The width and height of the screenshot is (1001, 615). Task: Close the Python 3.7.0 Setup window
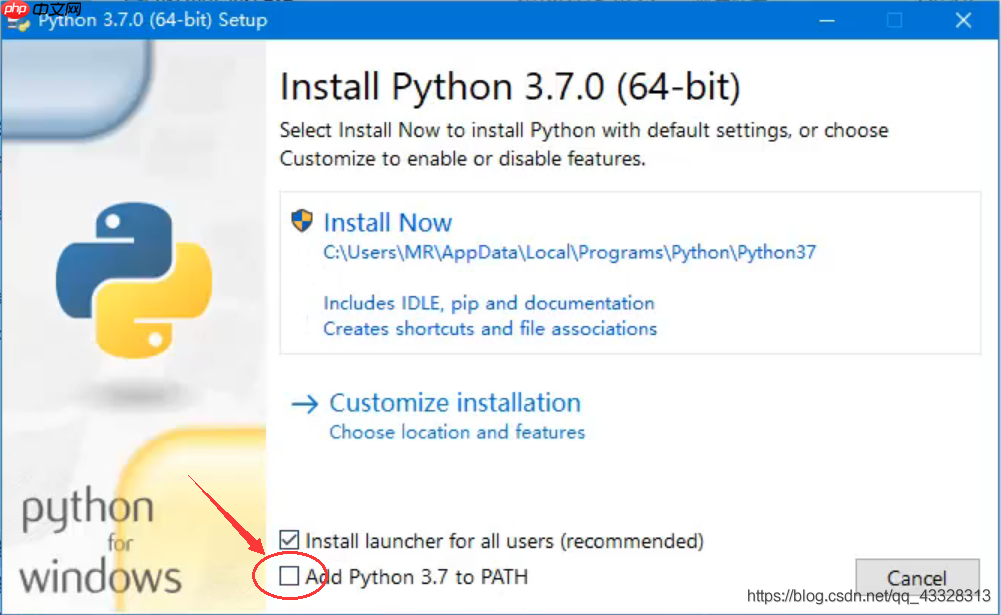point(963,20)
